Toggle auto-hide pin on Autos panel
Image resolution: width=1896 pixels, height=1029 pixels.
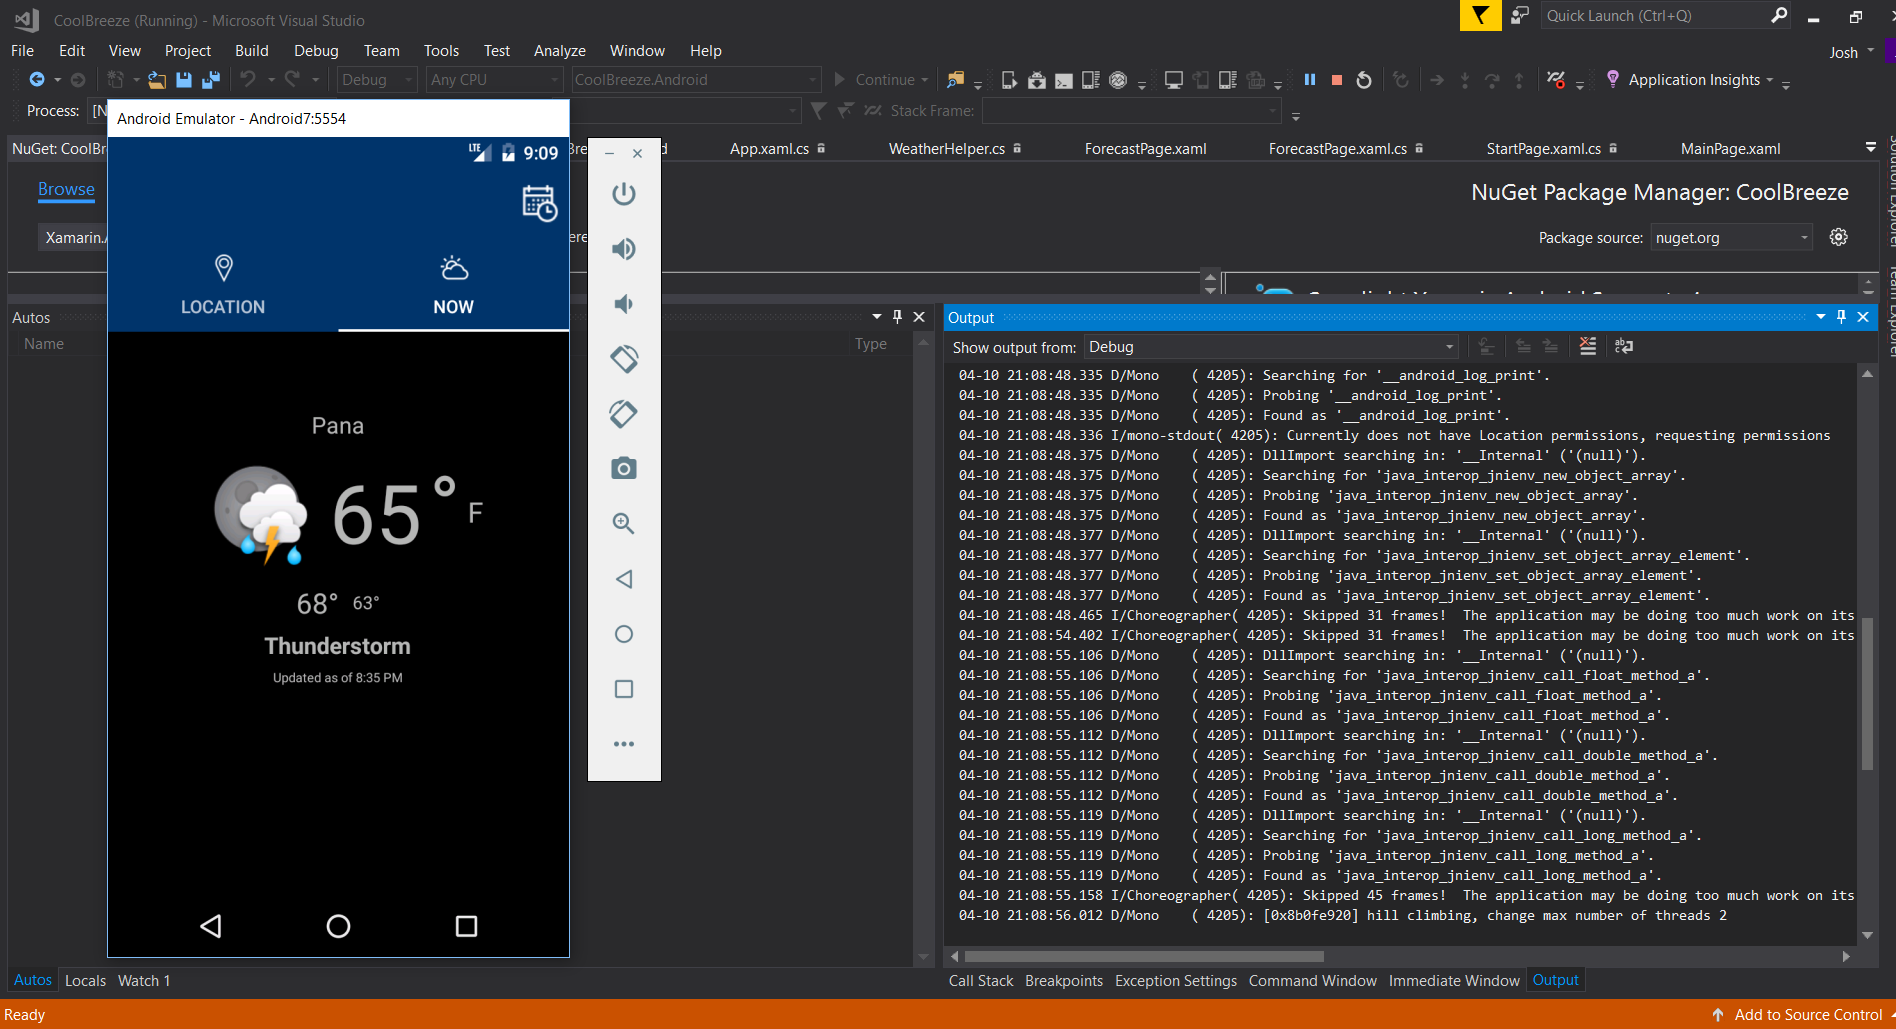[897, 317]
